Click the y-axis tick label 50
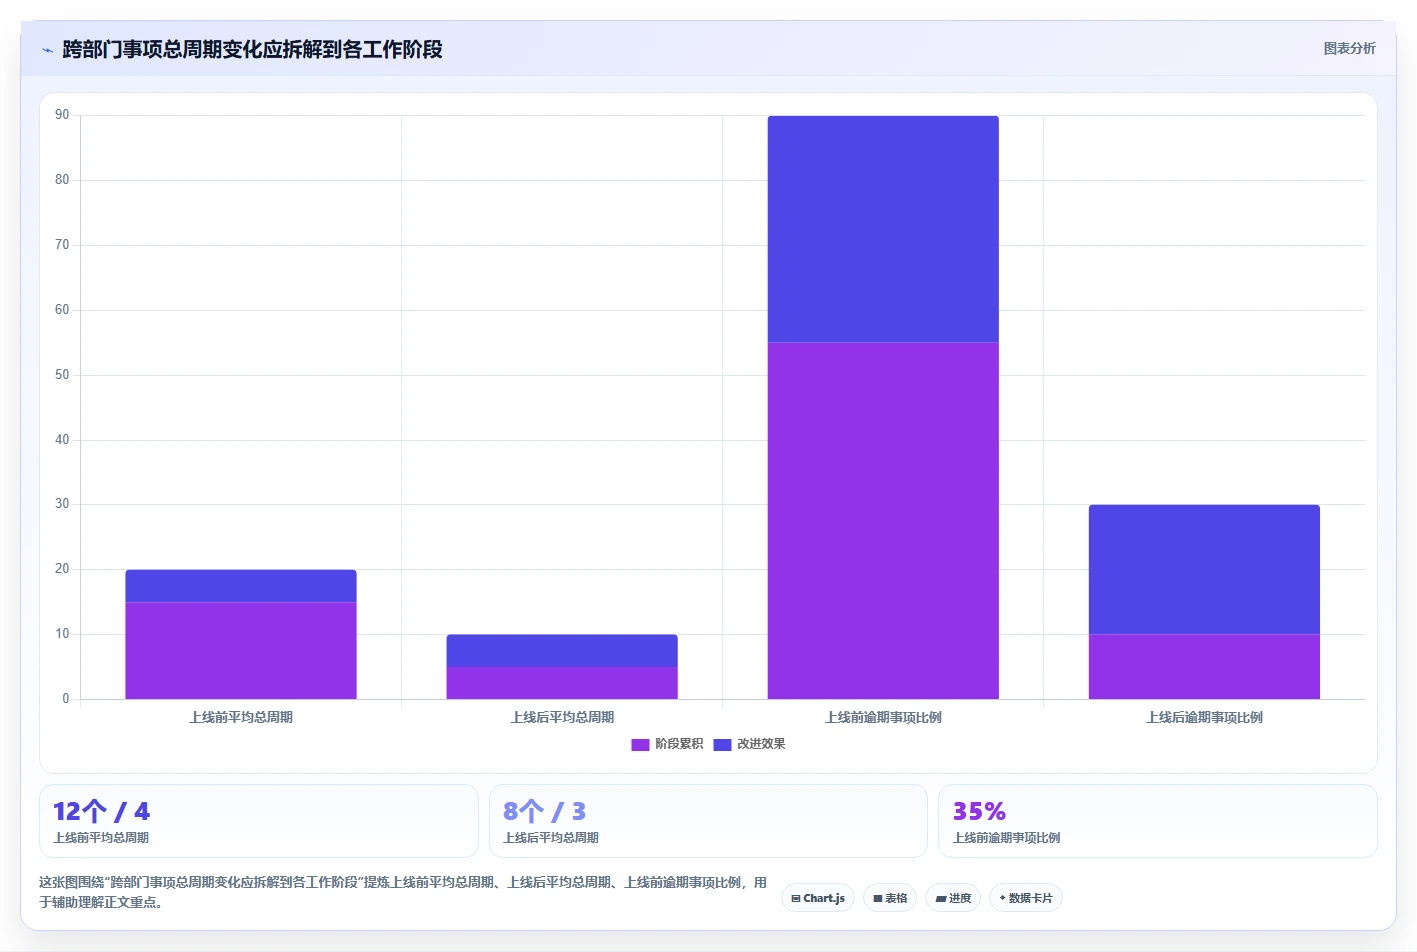Image resolution: width=1417 pixels, height=952 pixels. coord(62,375)
